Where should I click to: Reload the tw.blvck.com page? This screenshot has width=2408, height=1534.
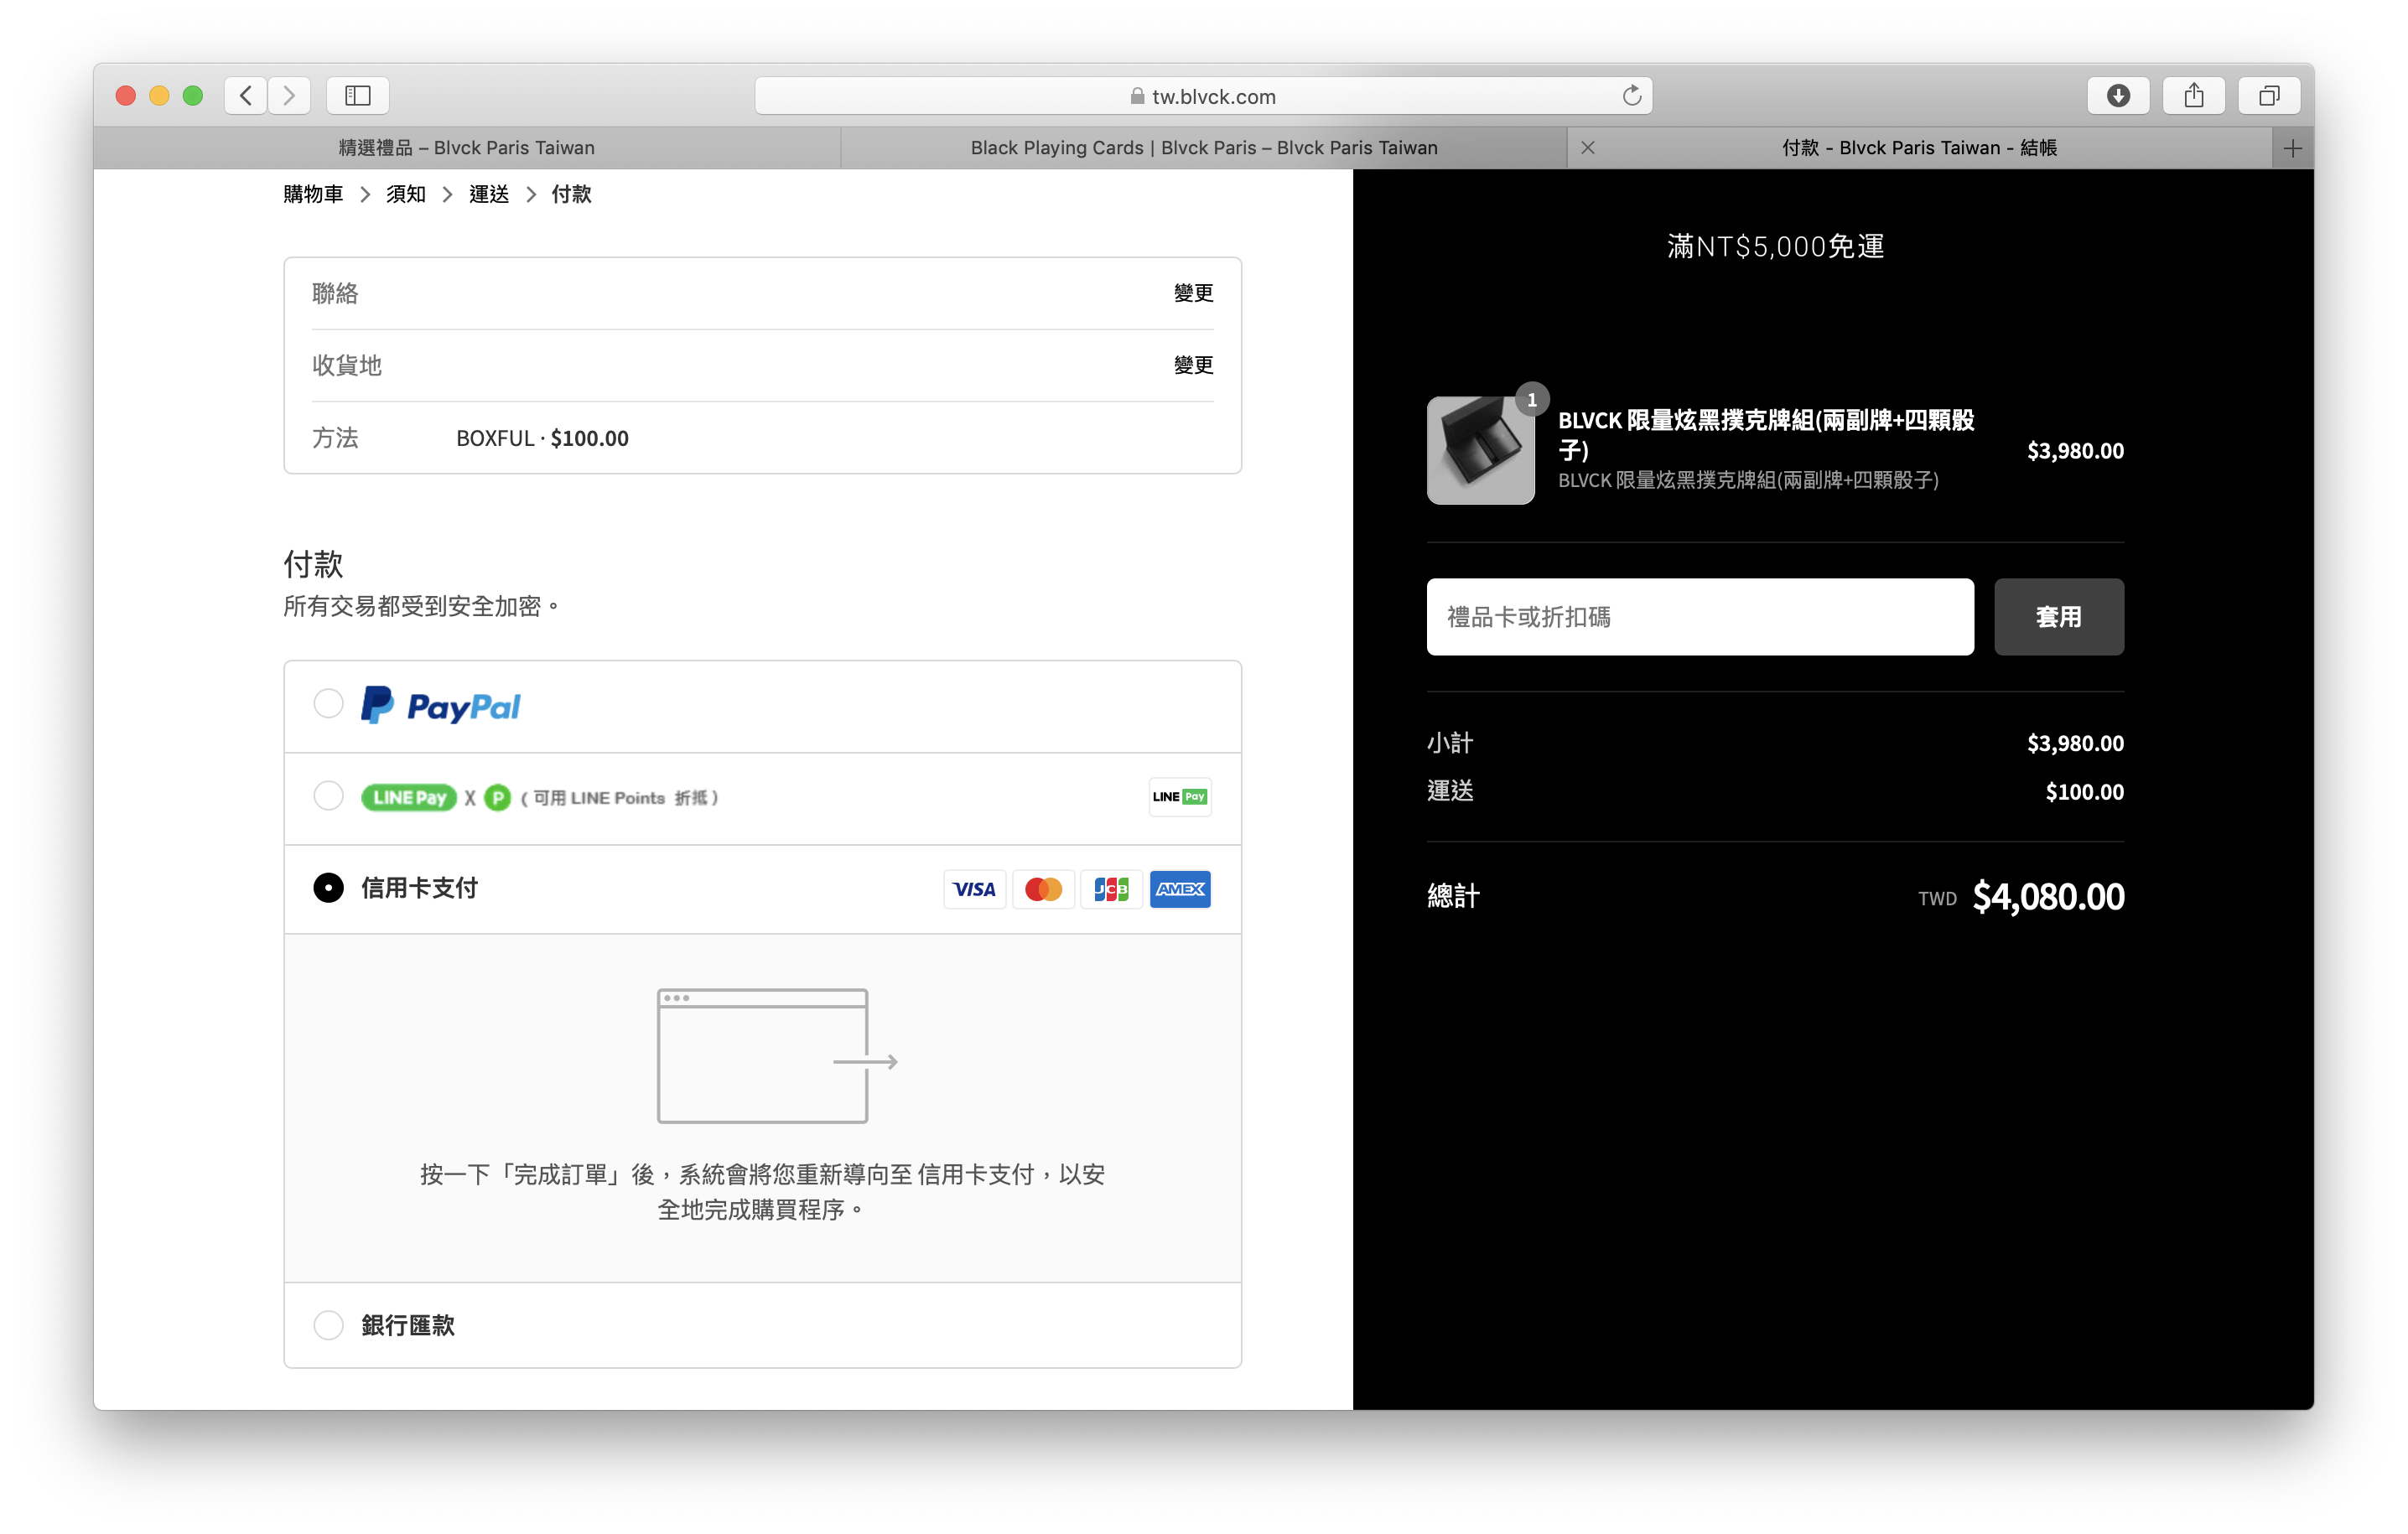click(1631, 96)
